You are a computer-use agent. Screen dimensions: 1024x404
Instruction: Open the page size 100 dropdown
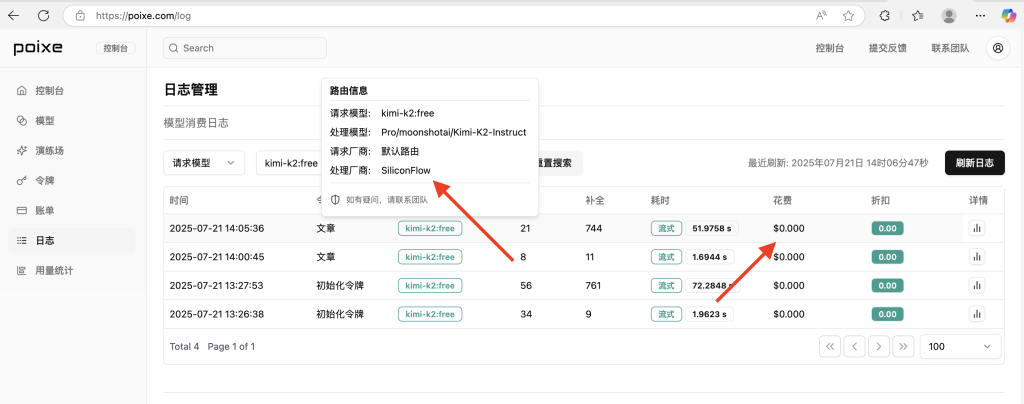[x=960, y=347]
